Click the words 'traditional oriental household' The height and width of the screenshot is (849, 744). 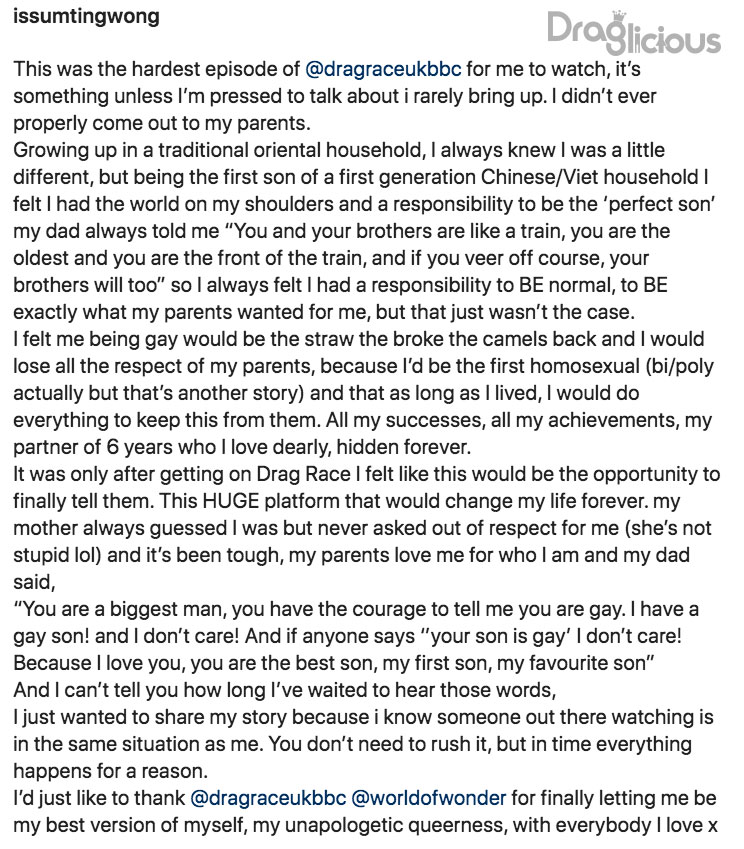click(x=290, y=150)
